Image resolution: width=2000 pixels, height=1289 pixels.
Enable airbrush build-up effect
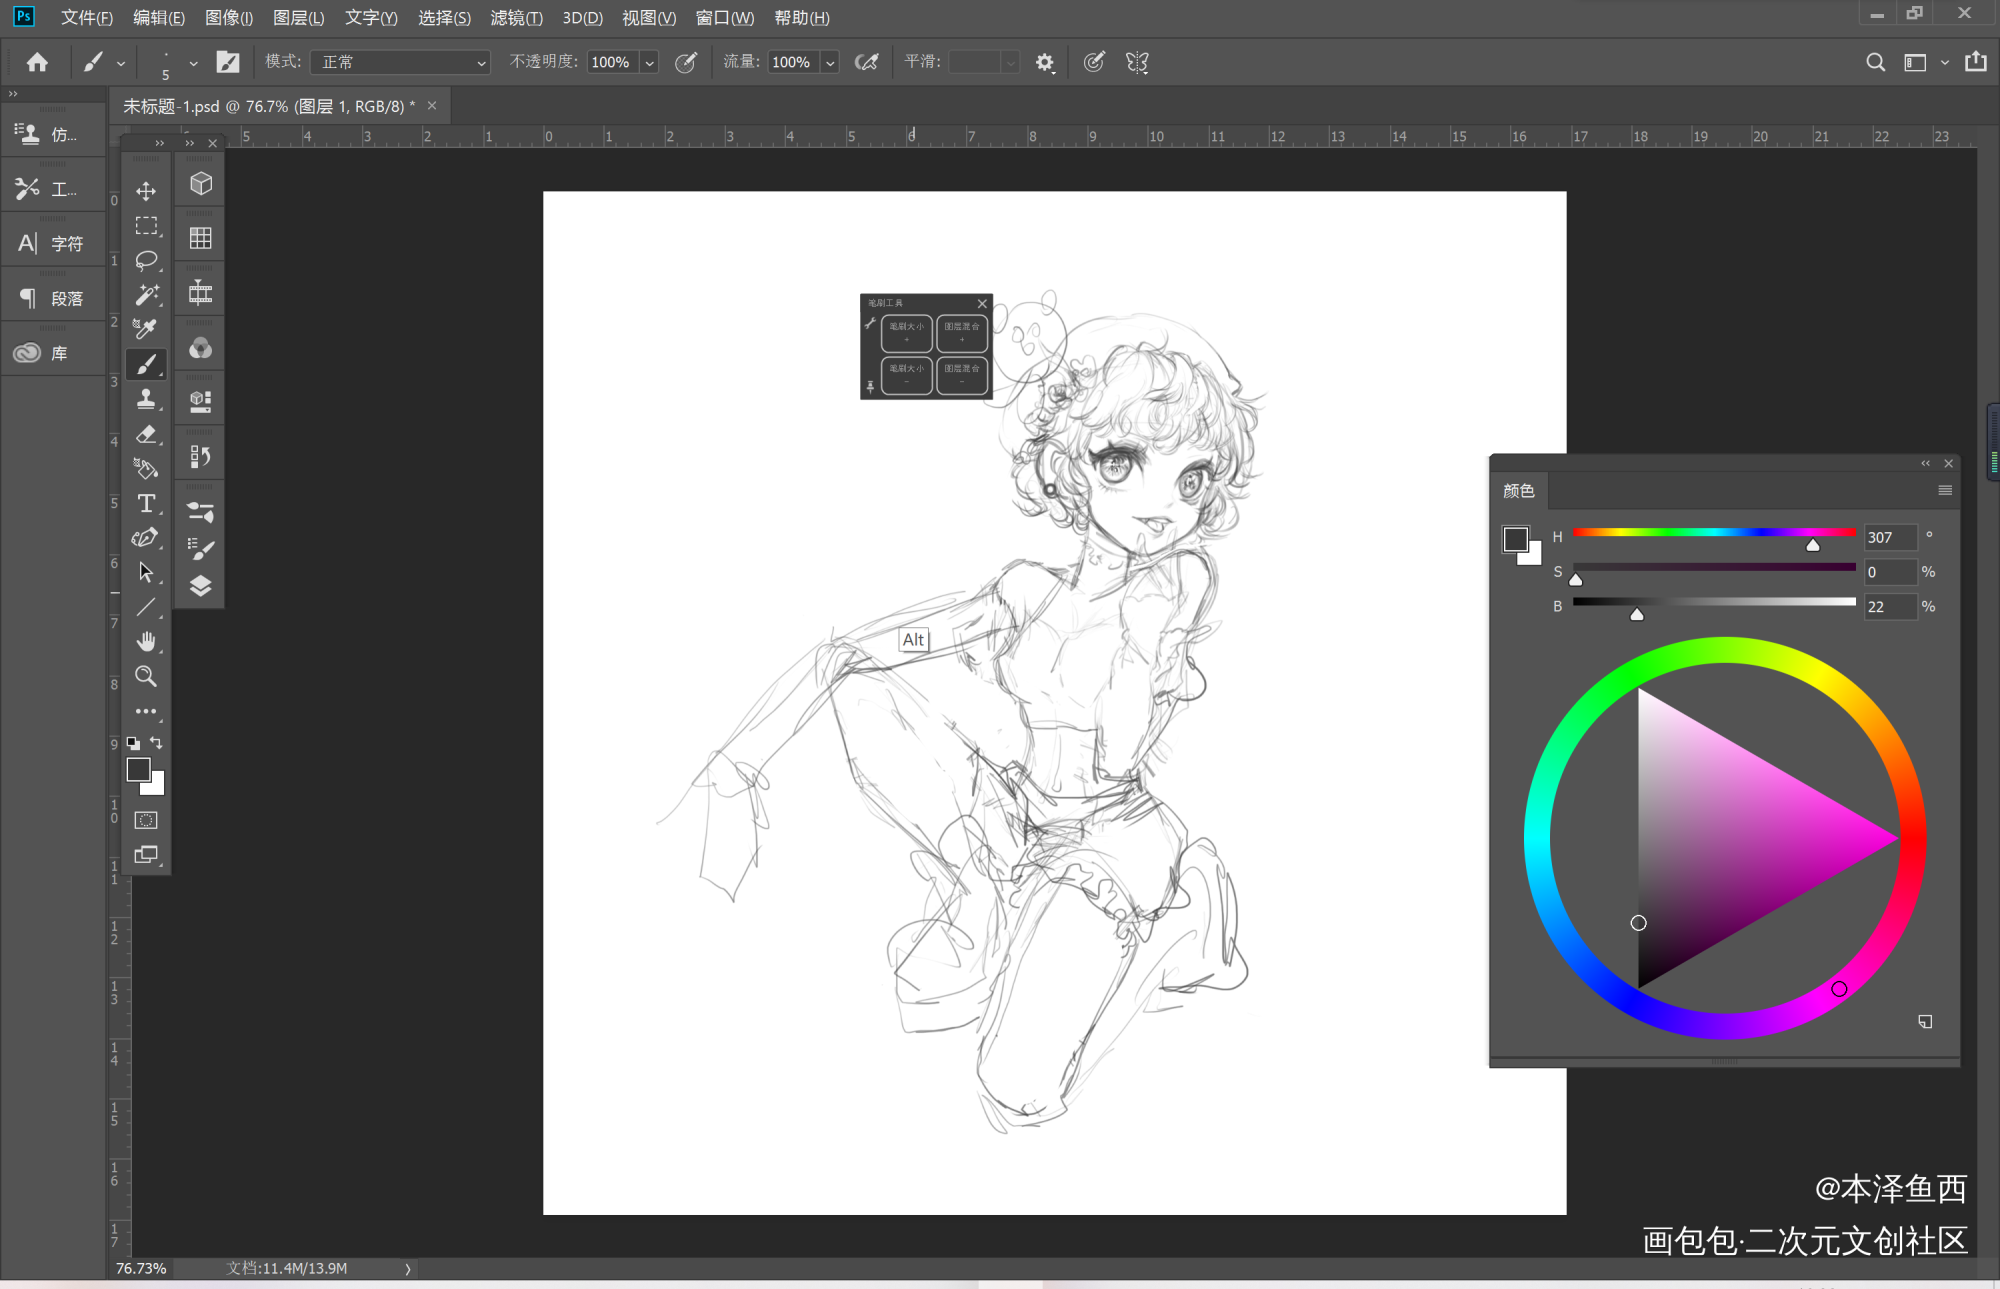click(x=866, y=62)
